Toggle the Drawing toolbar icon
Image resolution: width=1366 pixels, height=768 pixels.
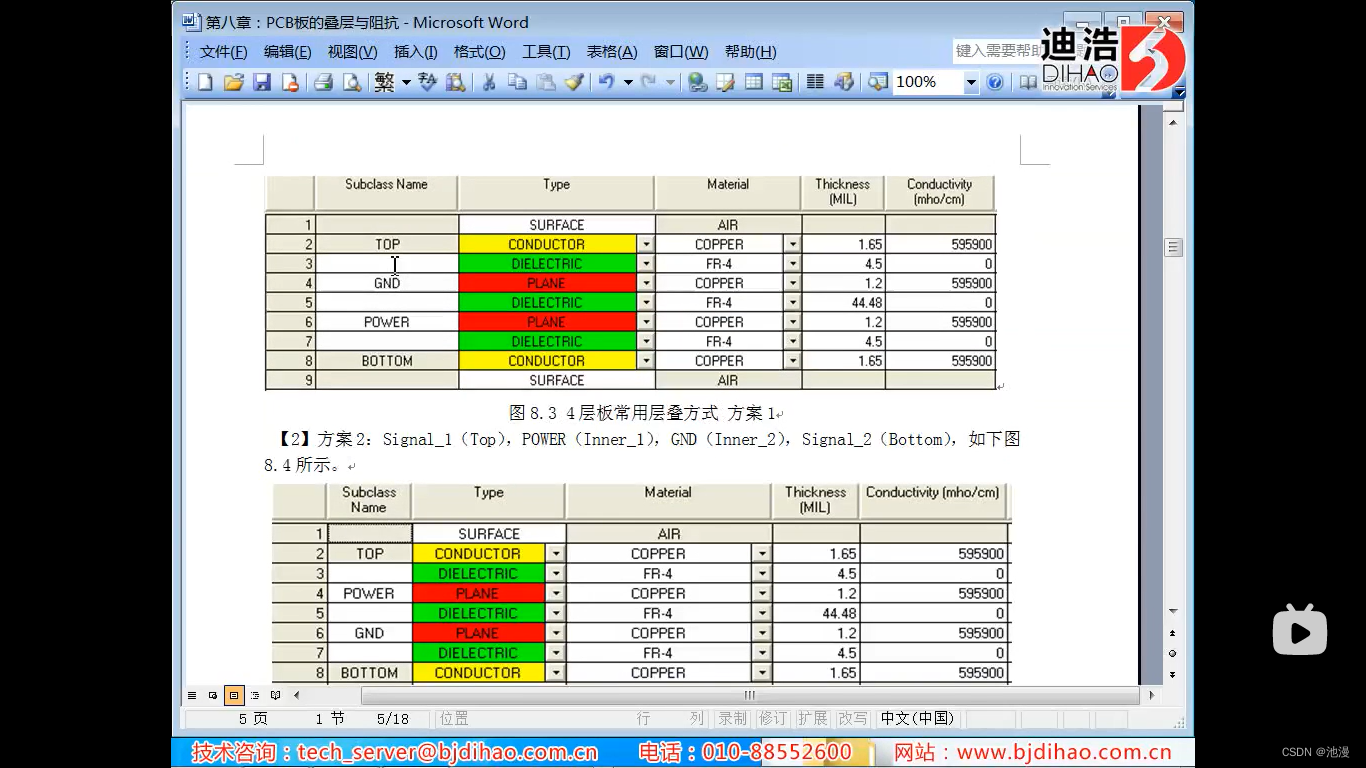(x=844, y=82)
